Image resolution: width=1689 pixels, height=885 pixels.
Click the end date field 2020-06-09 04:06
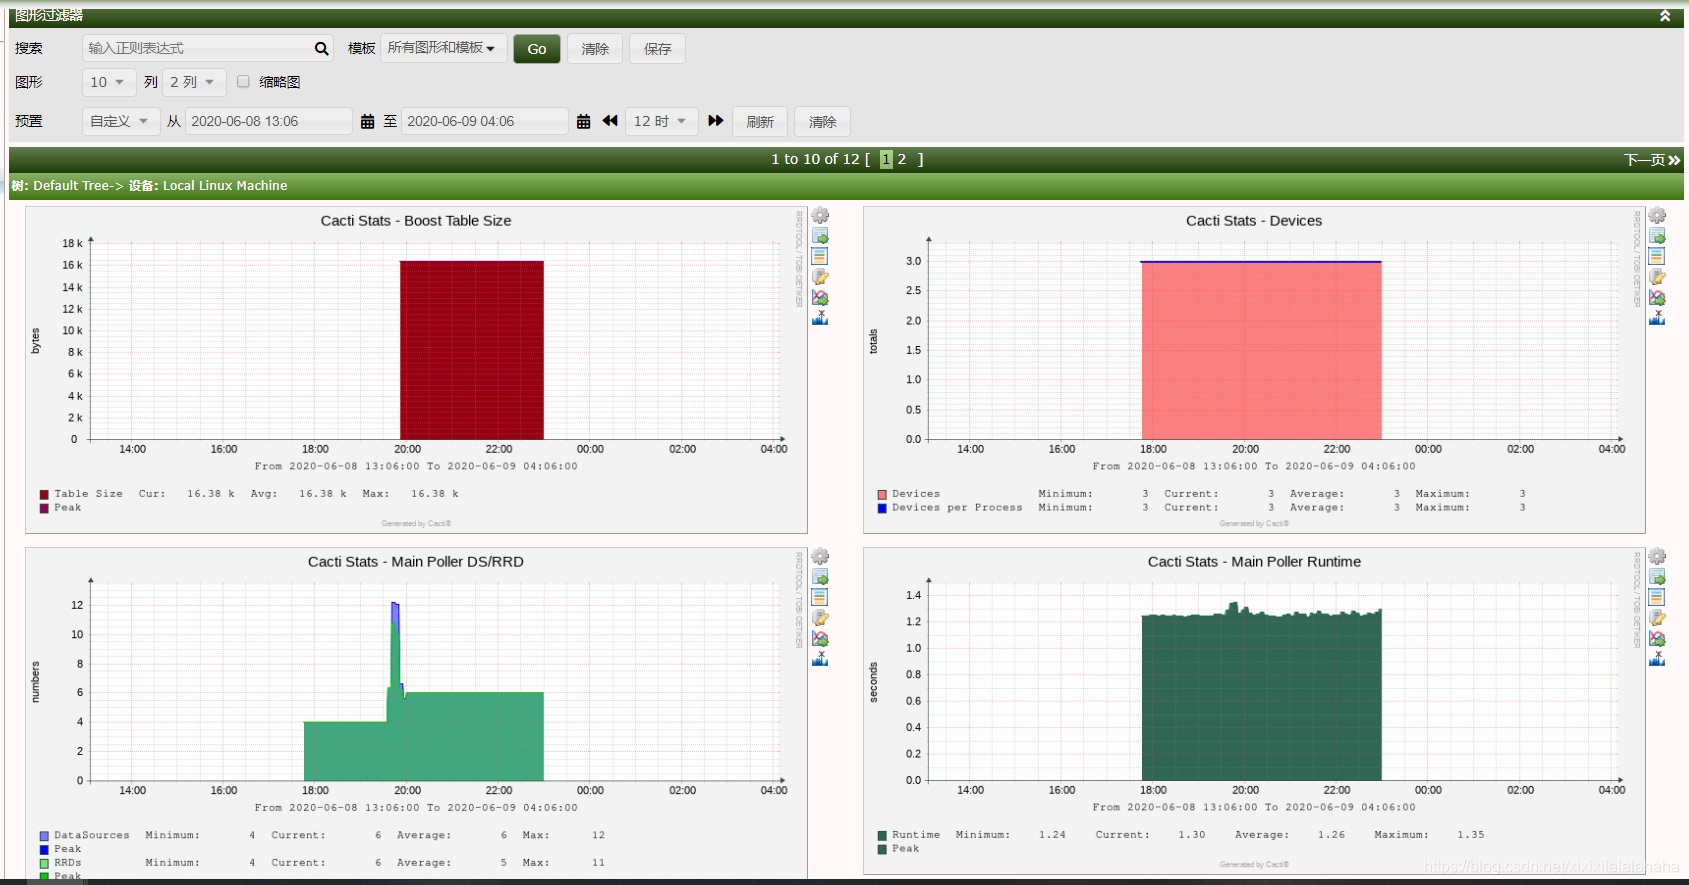485,121
